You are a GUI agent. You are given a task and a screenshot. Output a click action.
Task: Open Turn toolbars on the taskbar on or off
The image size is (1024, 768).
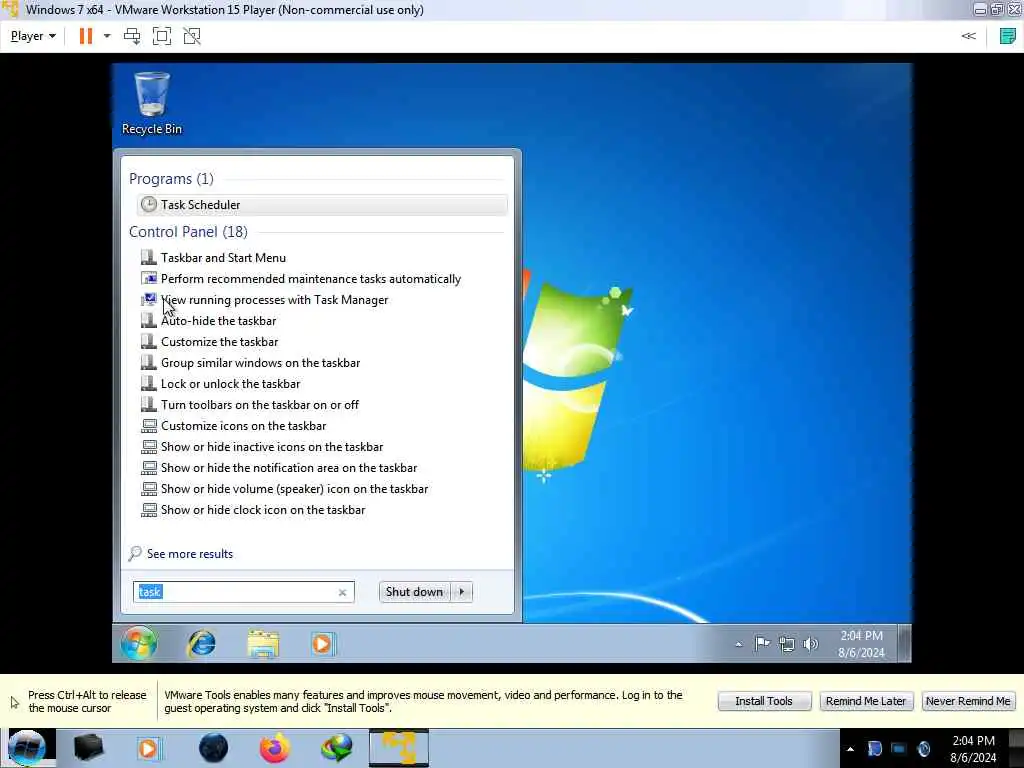click(259, 404)
